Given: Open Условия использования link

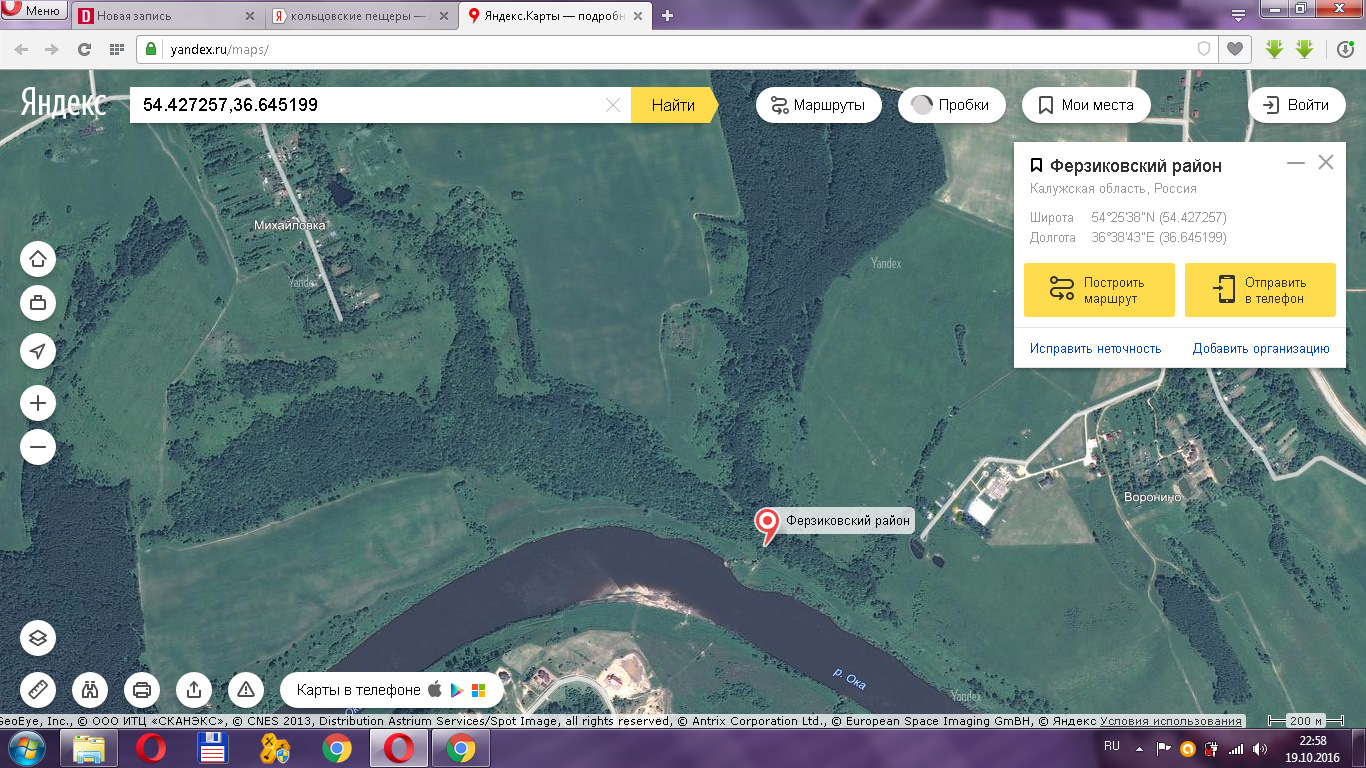Looking at the screenshot, I should coord(1171,721).
